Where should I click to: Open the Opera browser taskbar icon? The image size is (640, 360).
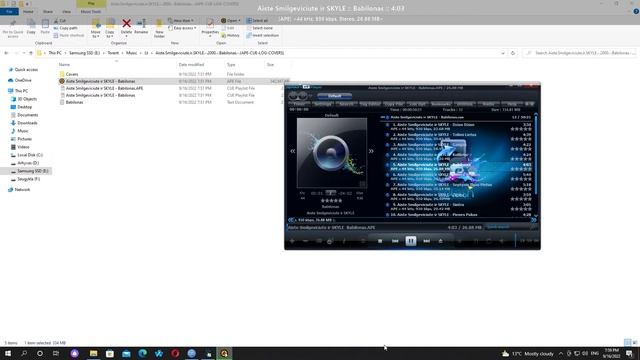(x=175, y=353)
